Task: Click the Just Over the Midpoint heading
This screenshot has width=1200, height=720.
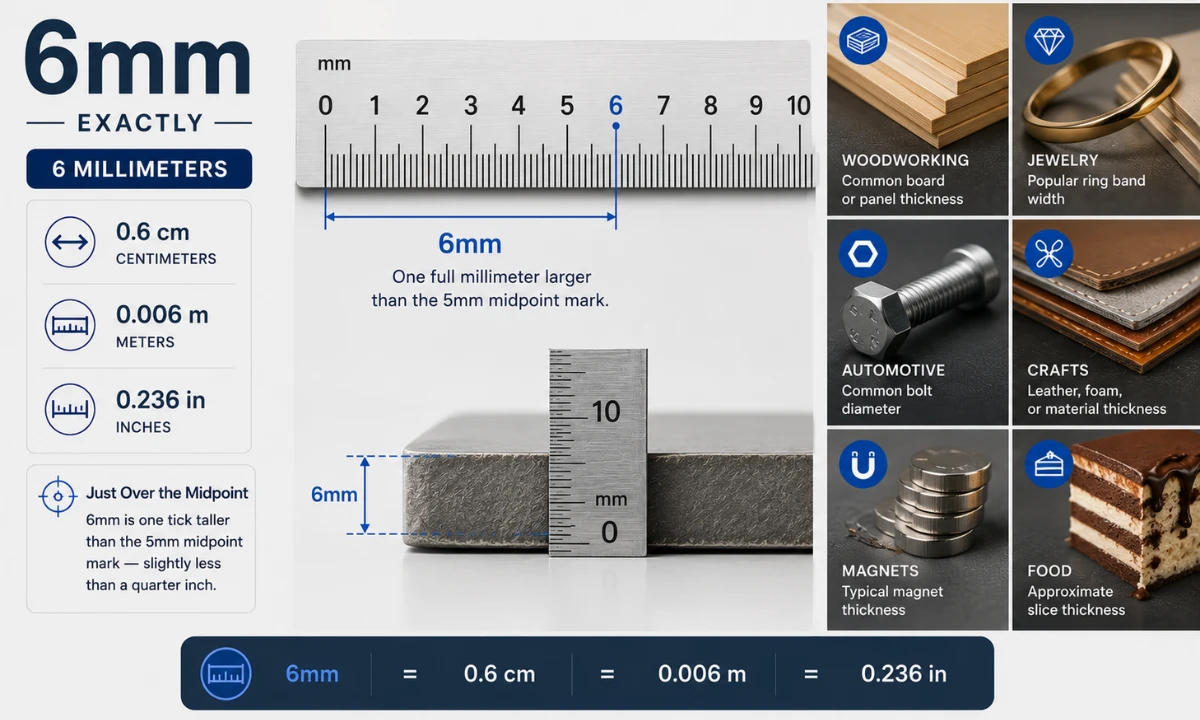Action: [x=167, y=493]
